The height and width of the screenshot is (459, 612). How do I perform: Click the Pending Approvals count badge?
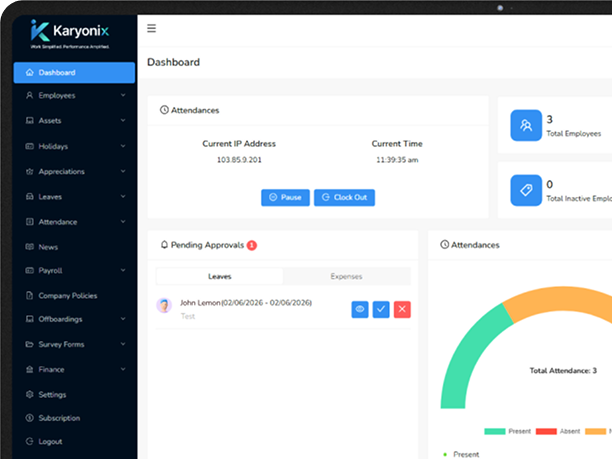click(252, 245)
